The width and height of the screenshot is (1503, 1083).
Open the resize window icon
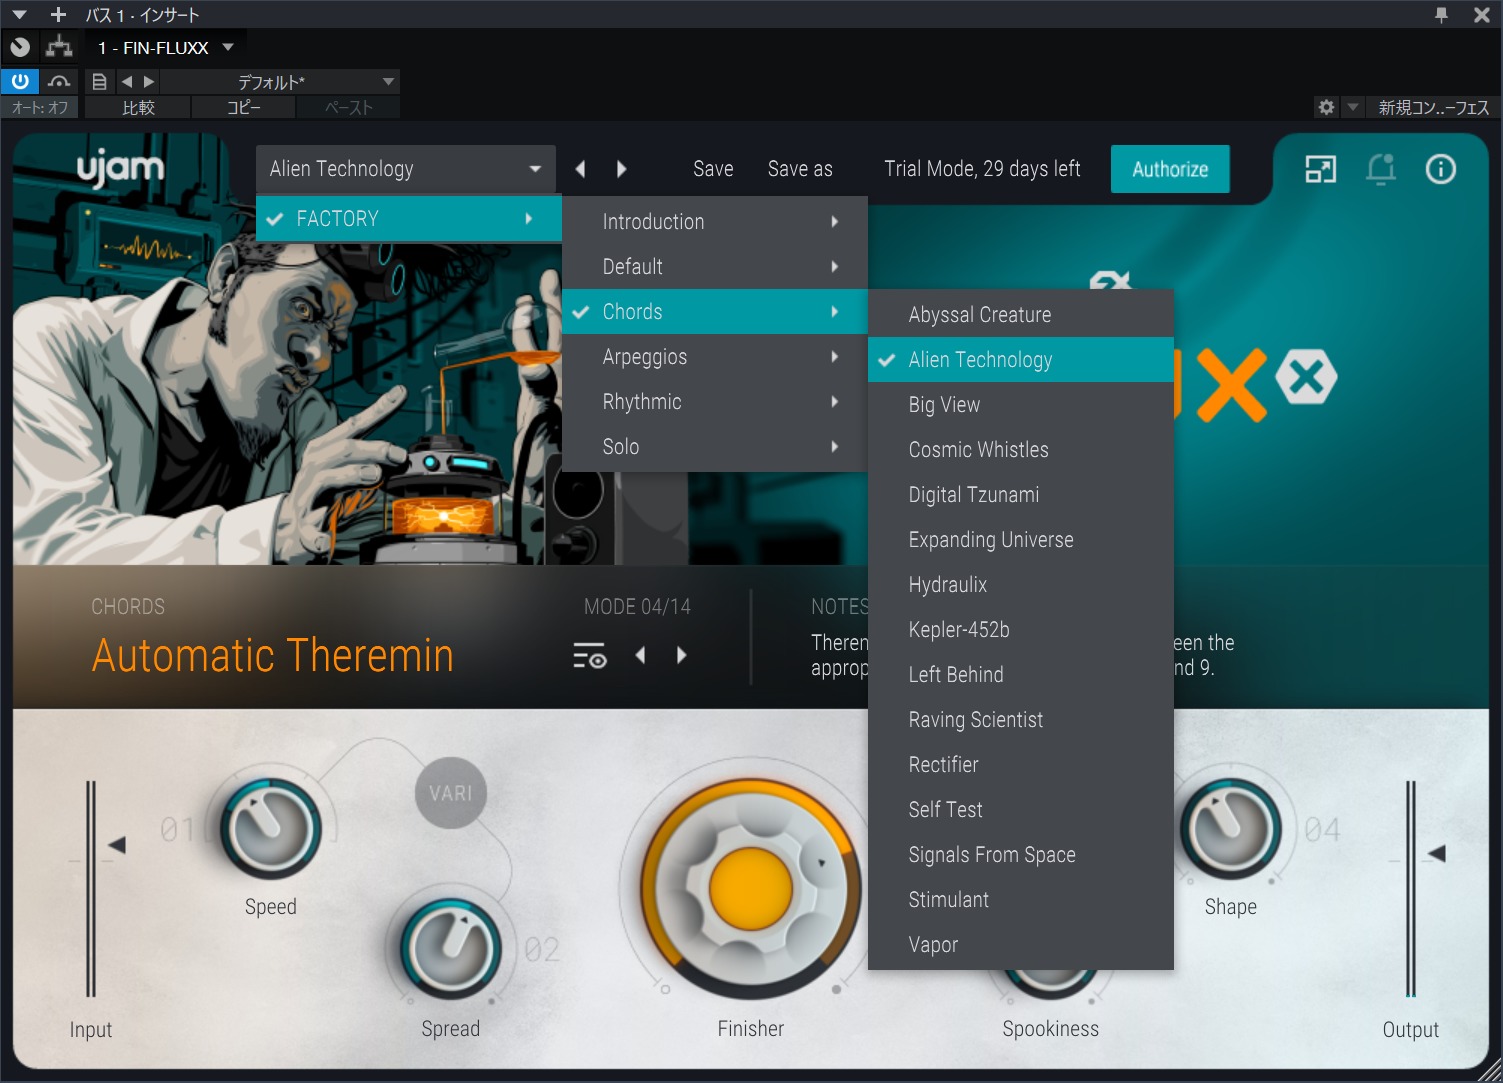(1320, 169)
